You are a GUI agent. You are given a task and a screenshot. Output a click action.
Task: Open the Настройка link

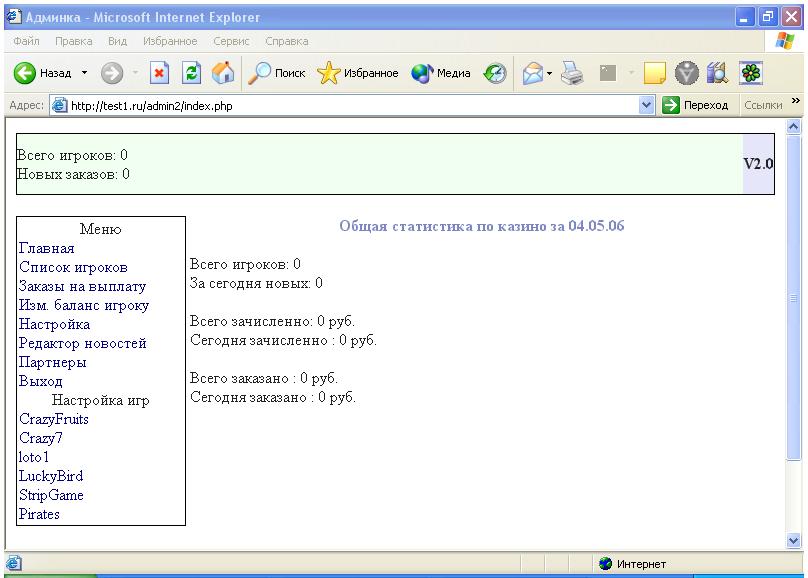pos(54,325)
